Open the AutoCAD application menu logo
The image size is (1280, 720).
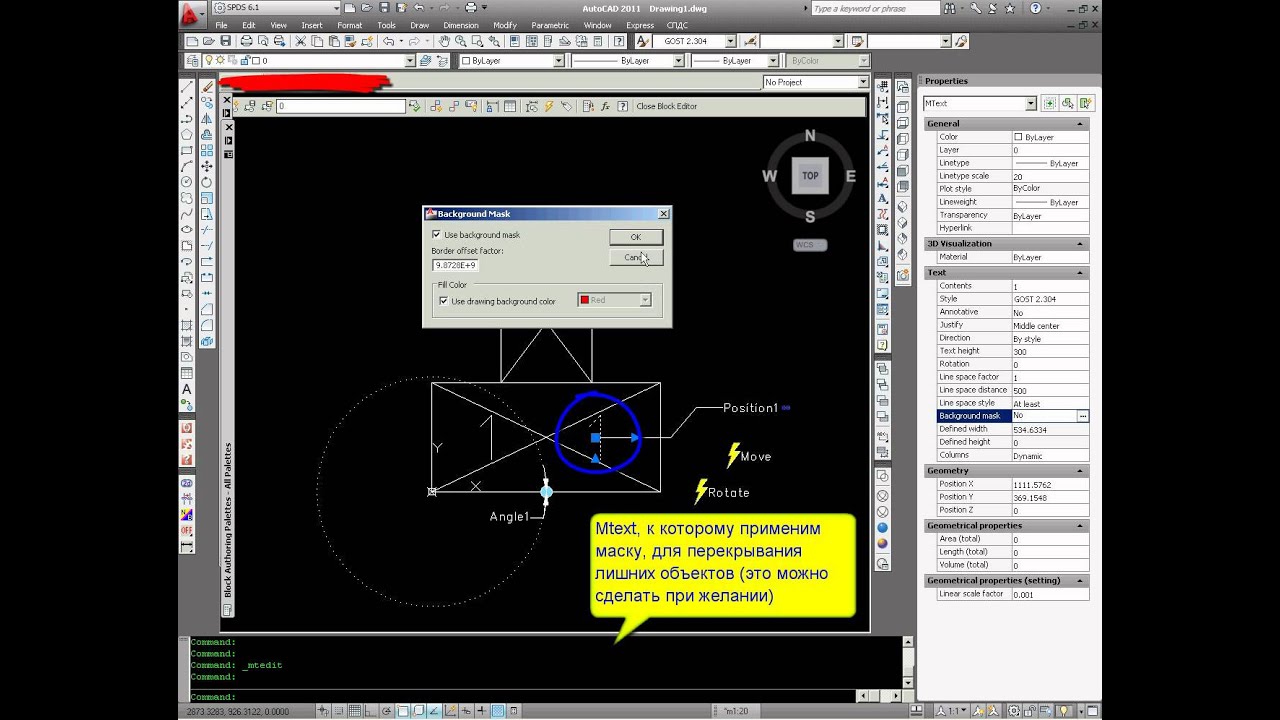coord(190,12)
